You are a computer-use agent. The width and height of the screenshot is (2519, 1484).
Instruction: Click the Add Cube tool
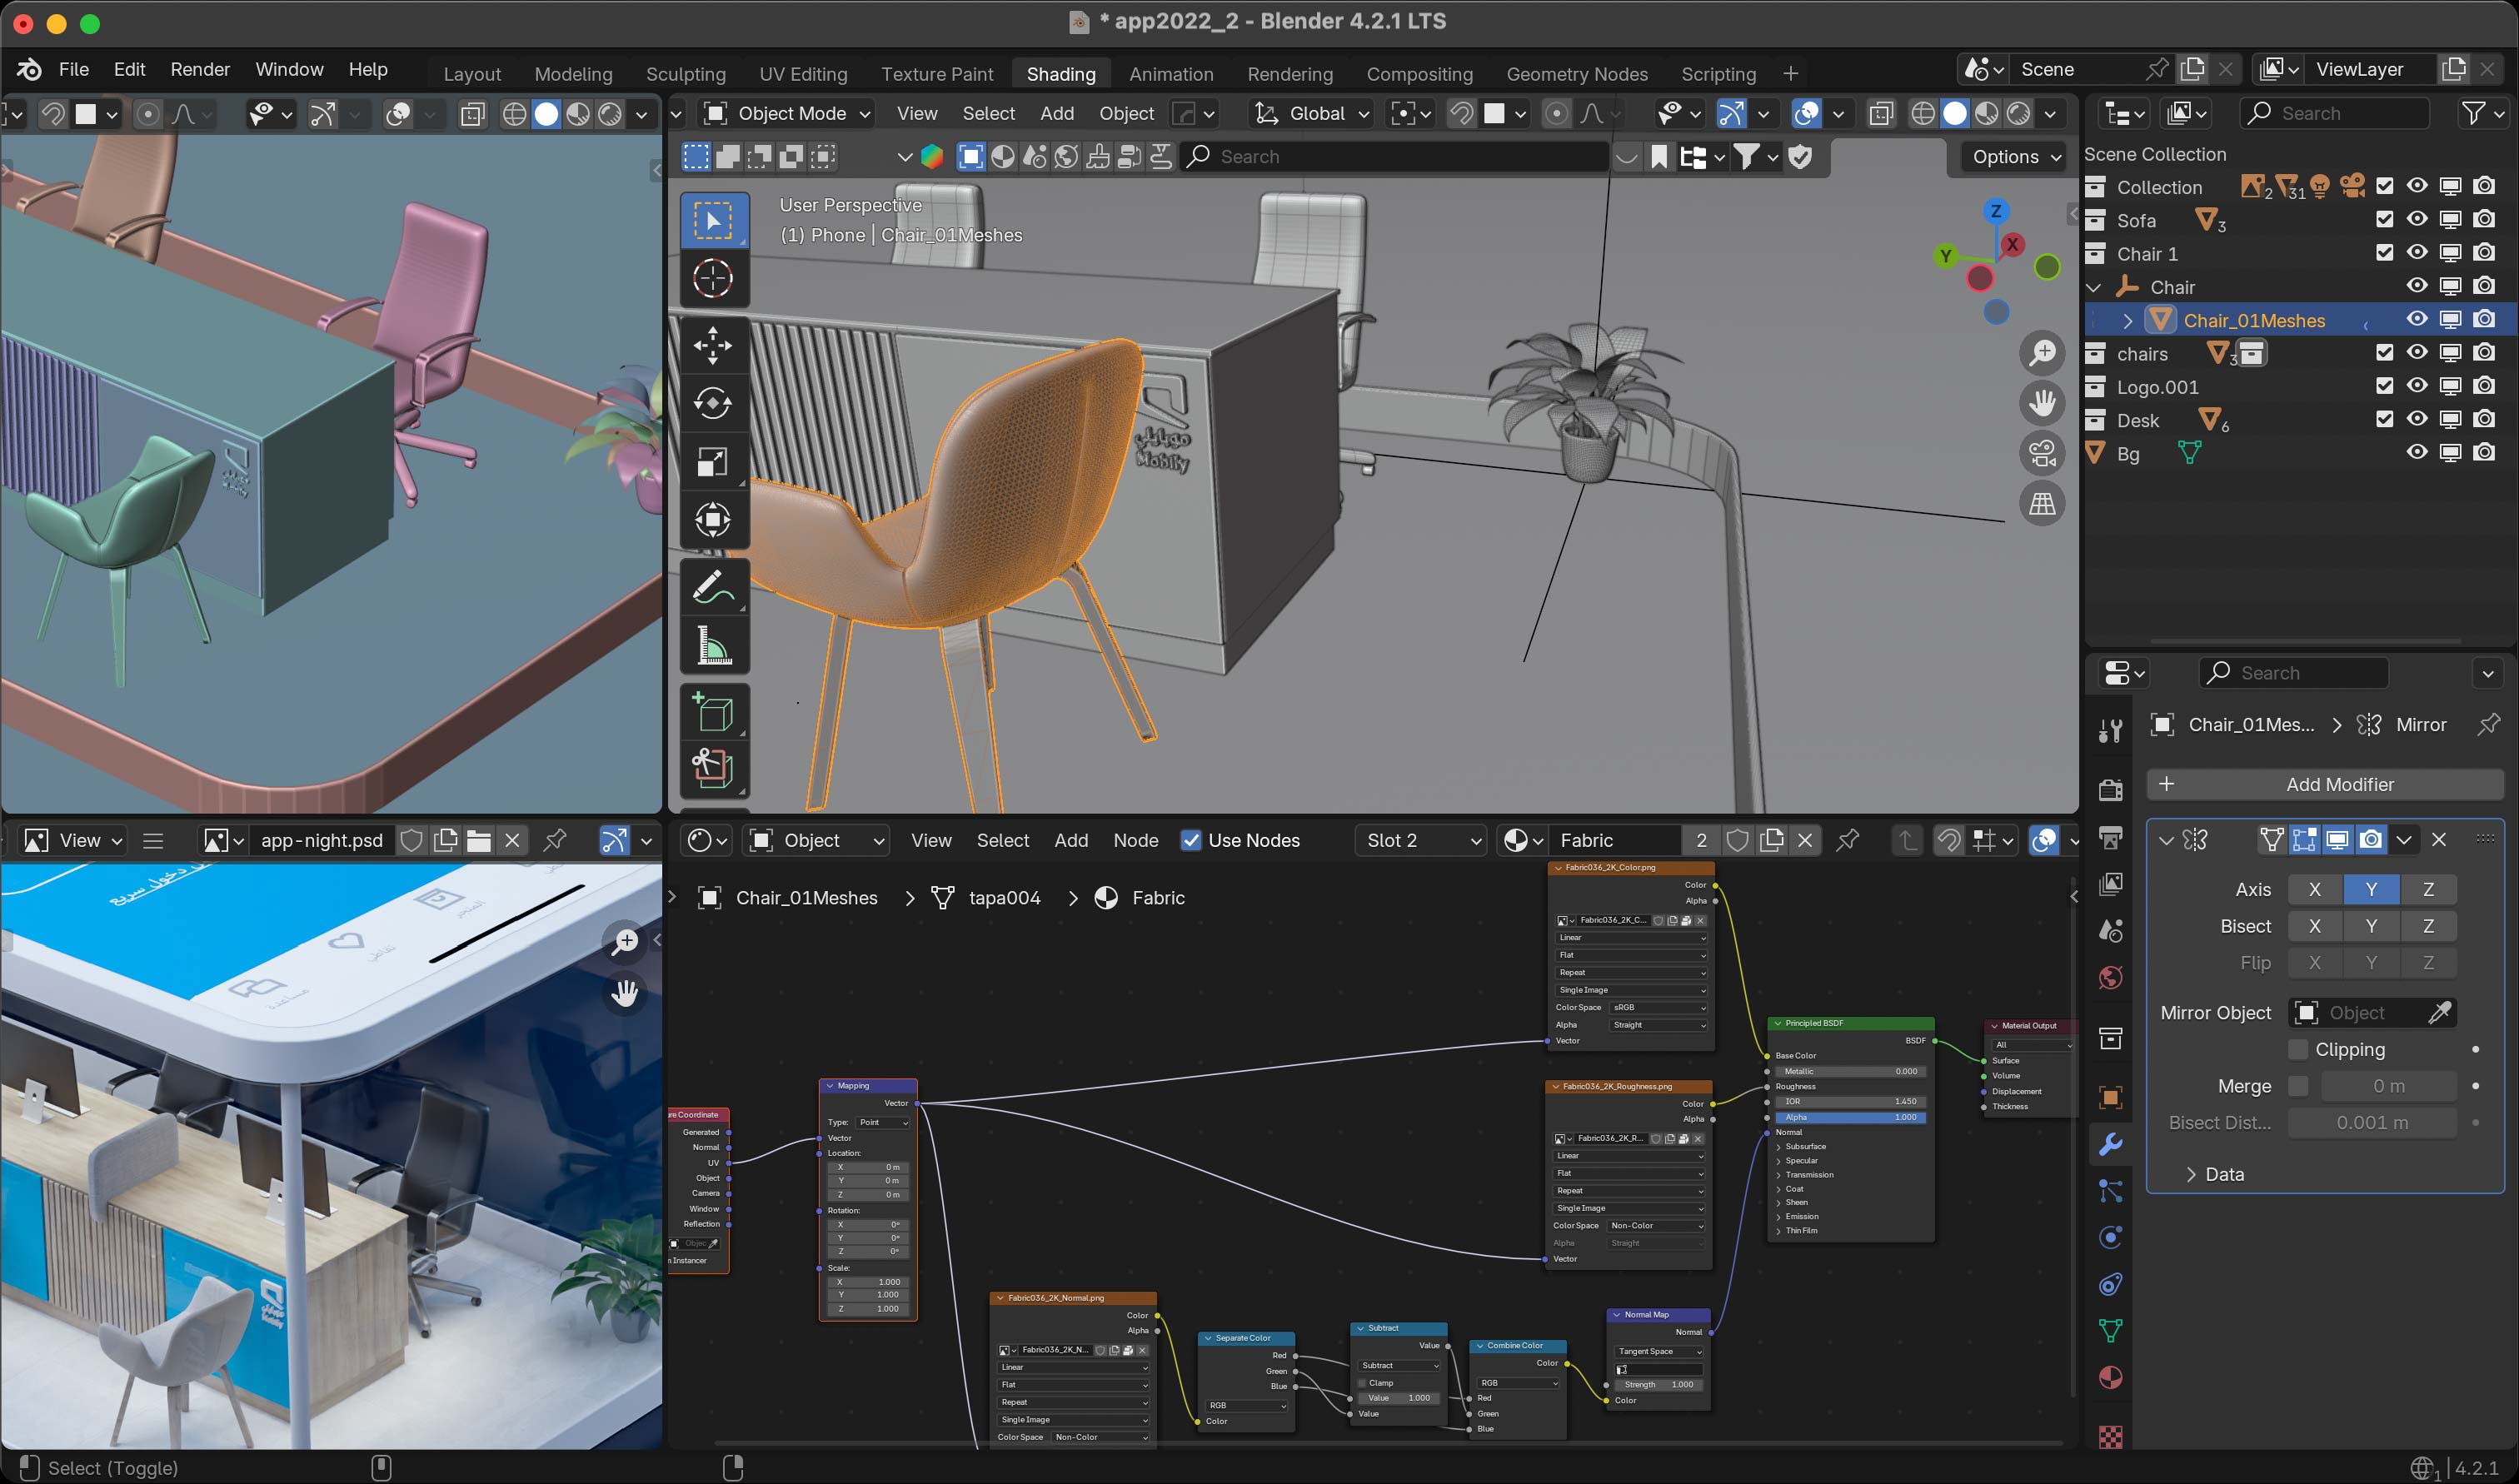[x=712, y=712]
